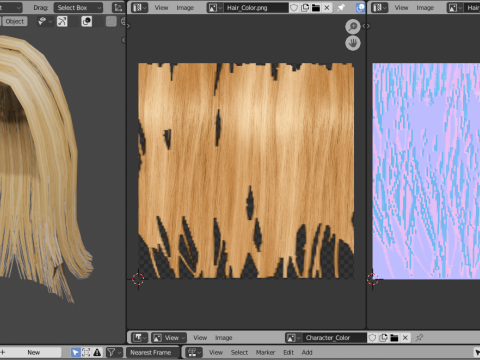Viewport: 480px width, 360px height.
Task: Open Image menu in bottom image editor header
Action: [223, 338]
